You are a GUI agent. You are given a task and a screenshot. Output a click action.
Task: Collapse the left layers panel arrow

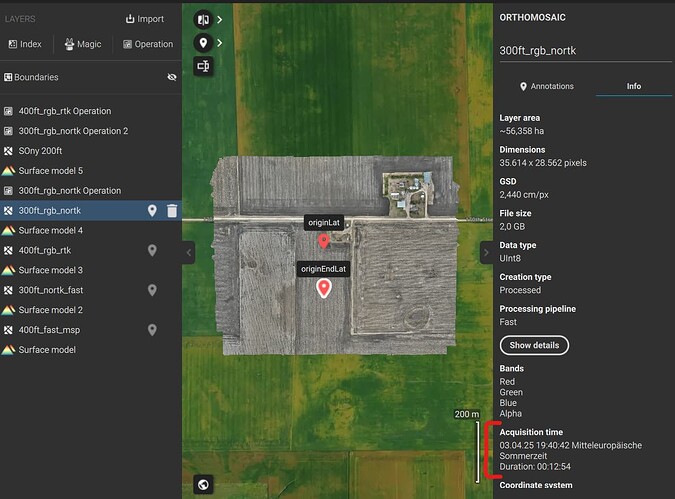click(189, 253)
